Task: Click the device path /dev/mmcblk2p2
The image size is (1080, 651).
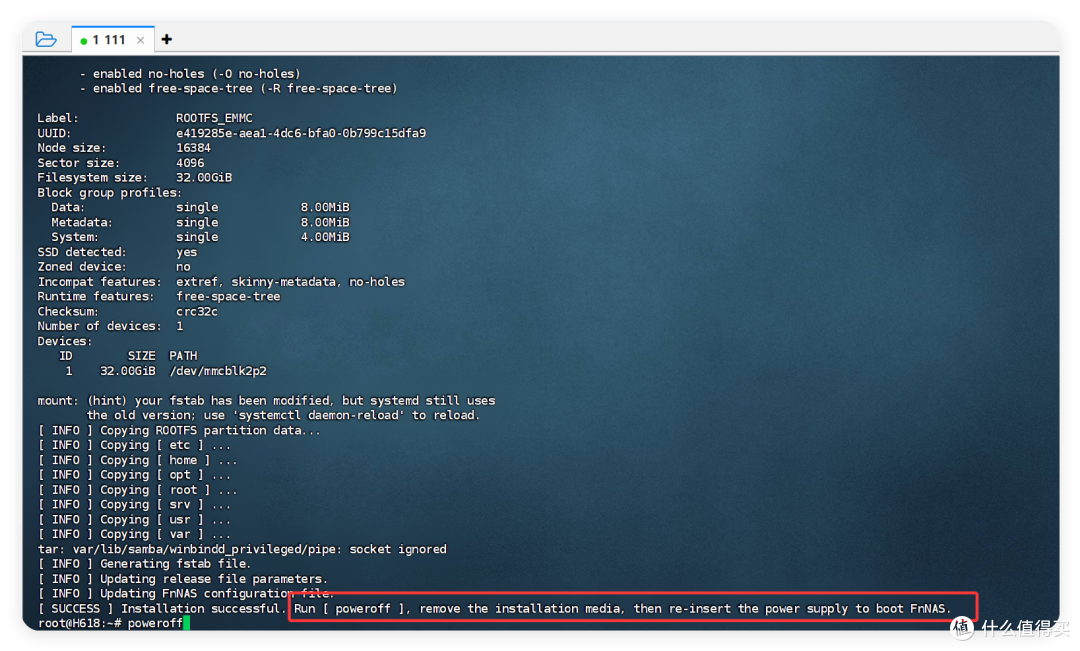Action: coord(218,371)
